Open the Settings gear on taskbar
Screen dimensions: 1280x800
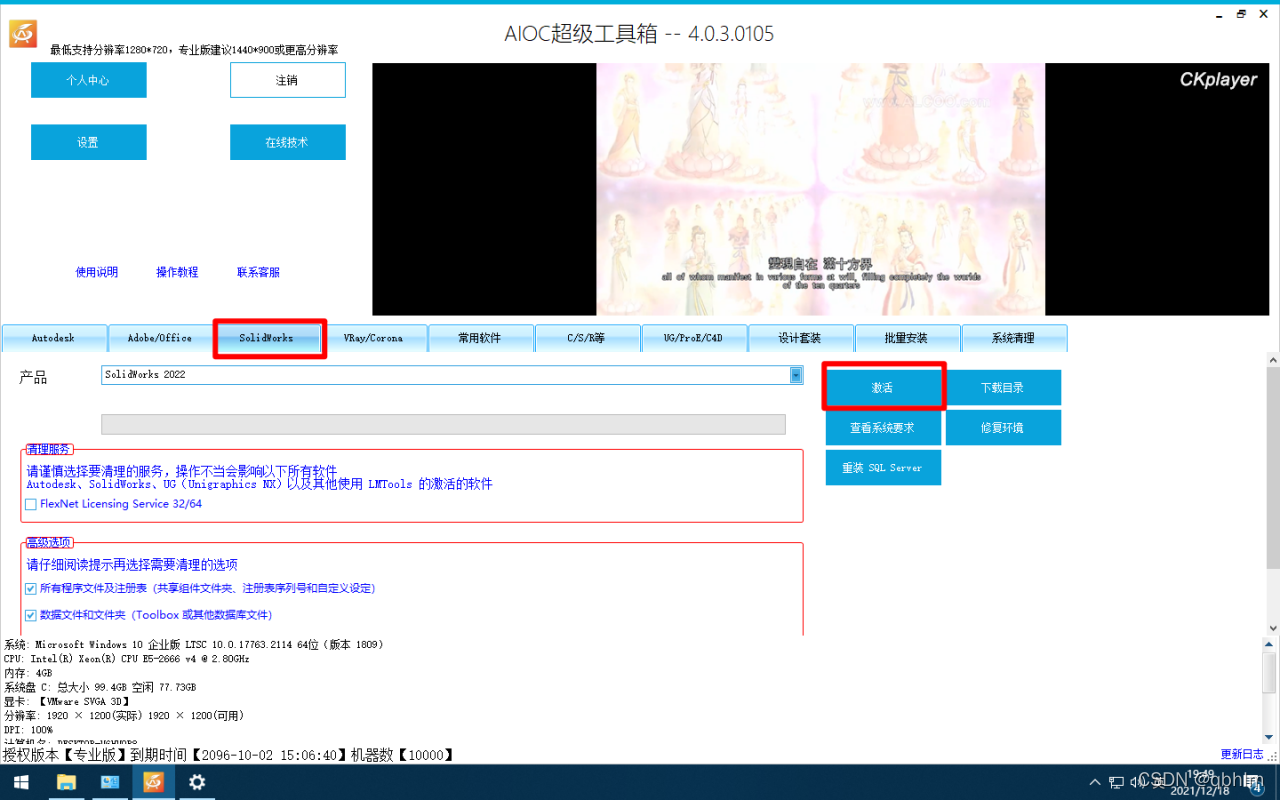pos(197,782)
